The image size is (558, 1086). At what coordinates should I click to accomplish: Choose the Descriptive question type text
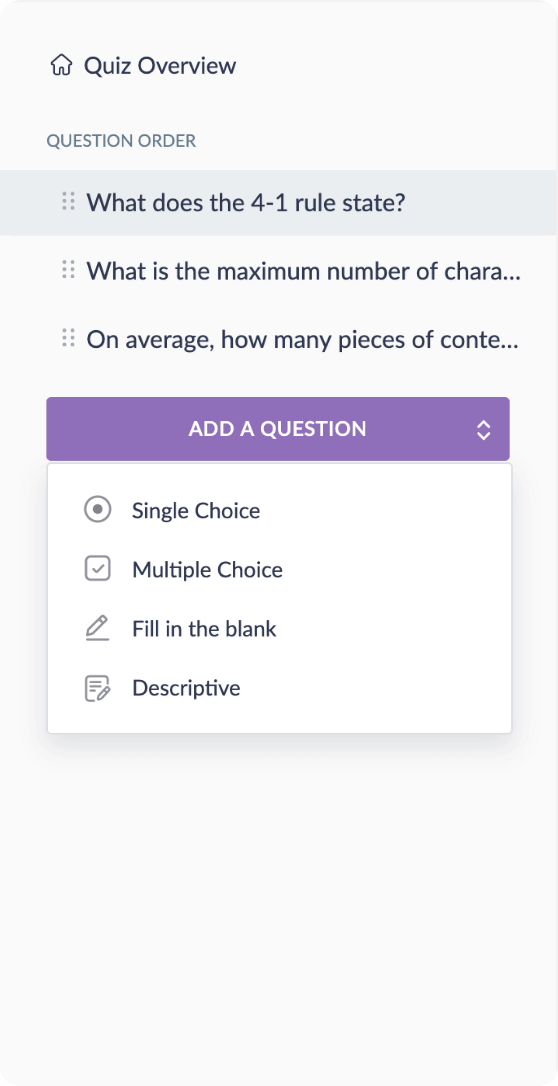coord(186,688)
